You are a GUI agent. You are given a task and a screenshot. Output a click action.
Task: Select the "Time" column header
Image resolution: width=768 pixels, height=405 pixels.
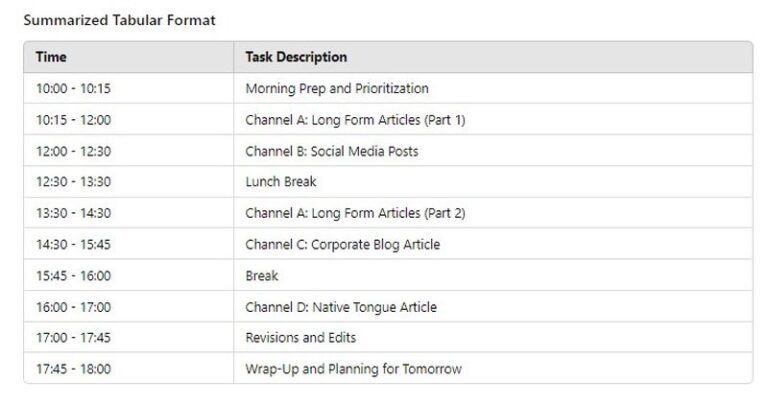pyautogui.click(x=51, y=57)
